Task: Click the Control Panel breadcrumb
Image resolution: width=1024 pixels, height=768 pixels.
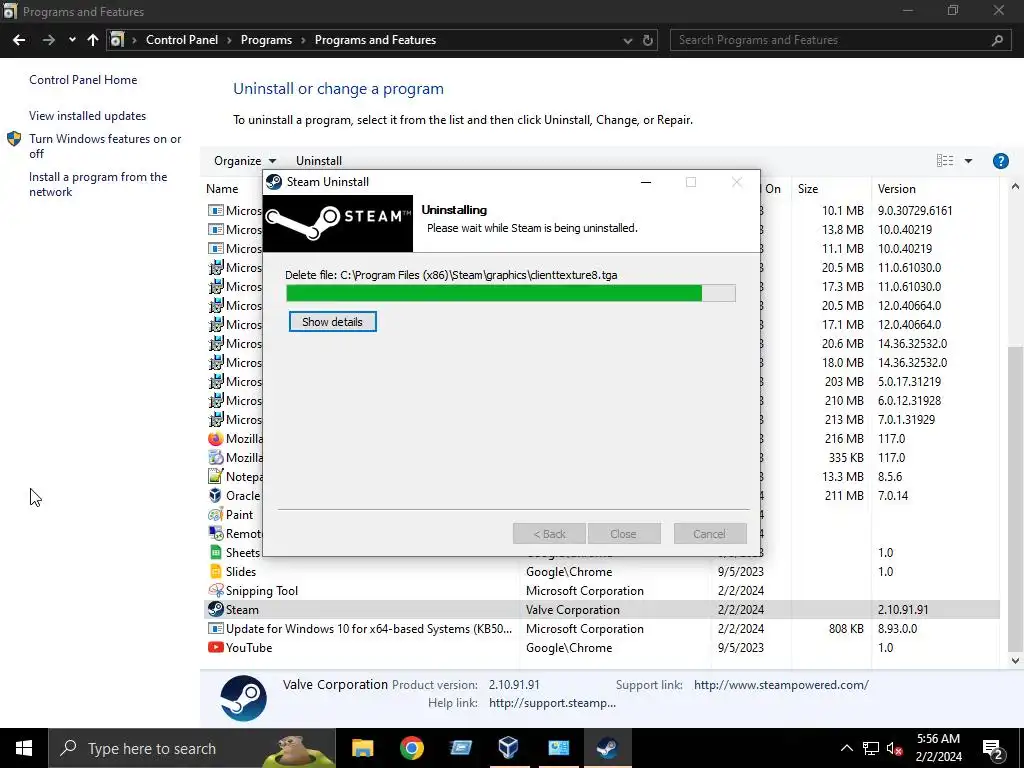Action: (x=182, y=40)
